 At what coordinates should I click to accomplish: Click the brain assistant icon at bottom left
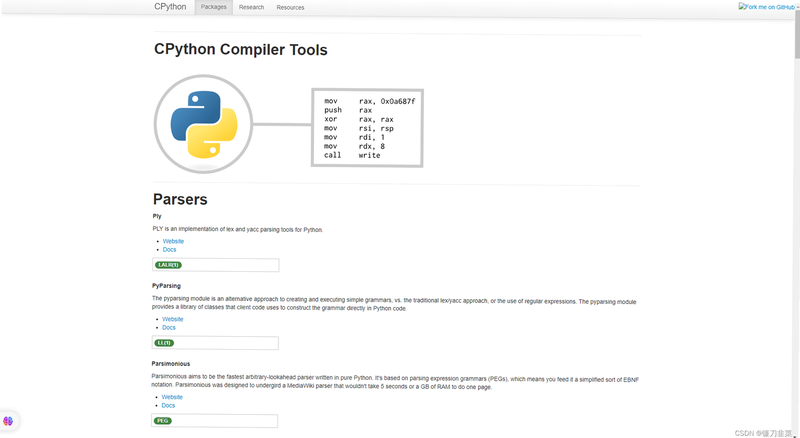coord(8,422)
